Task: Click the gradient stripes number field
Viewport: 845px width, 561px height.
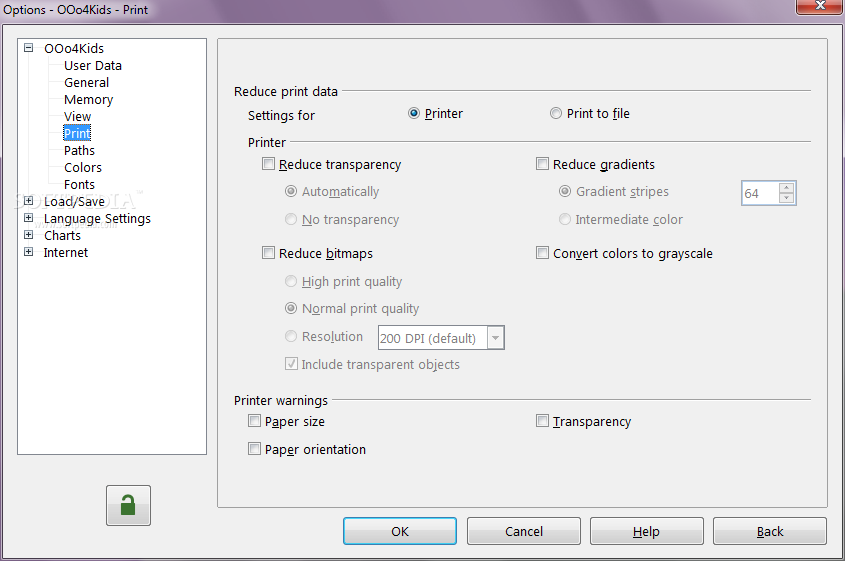Action: (x=760, y=193)
